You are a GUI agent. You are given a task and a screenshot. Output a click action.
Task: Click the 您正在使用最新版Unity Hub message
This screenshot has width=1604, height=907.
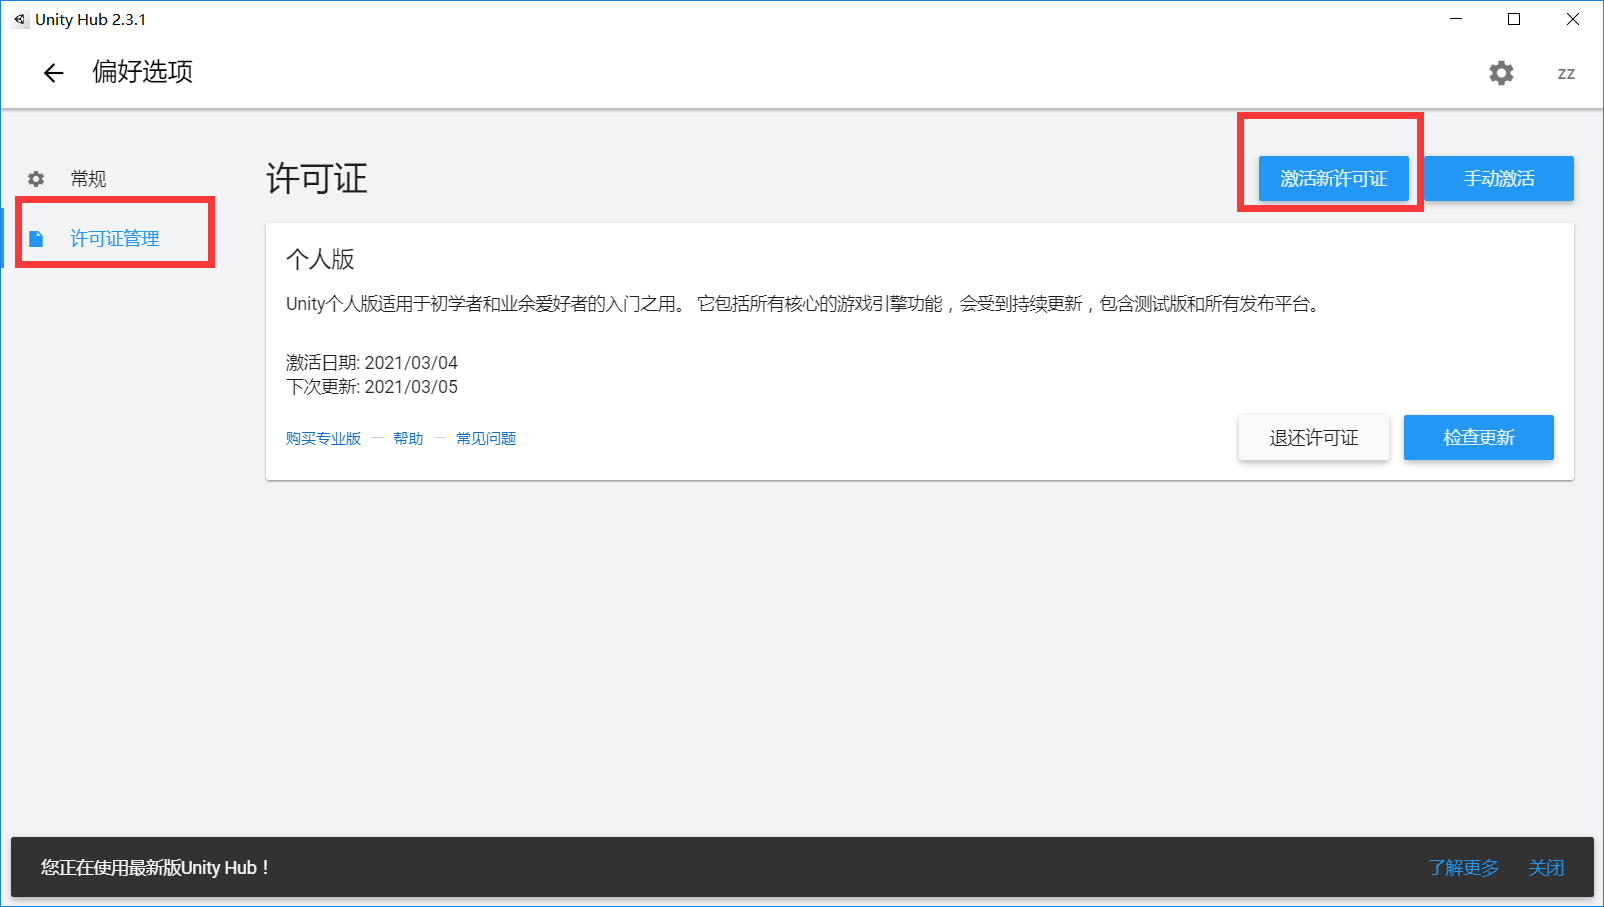tap(155, 868)
